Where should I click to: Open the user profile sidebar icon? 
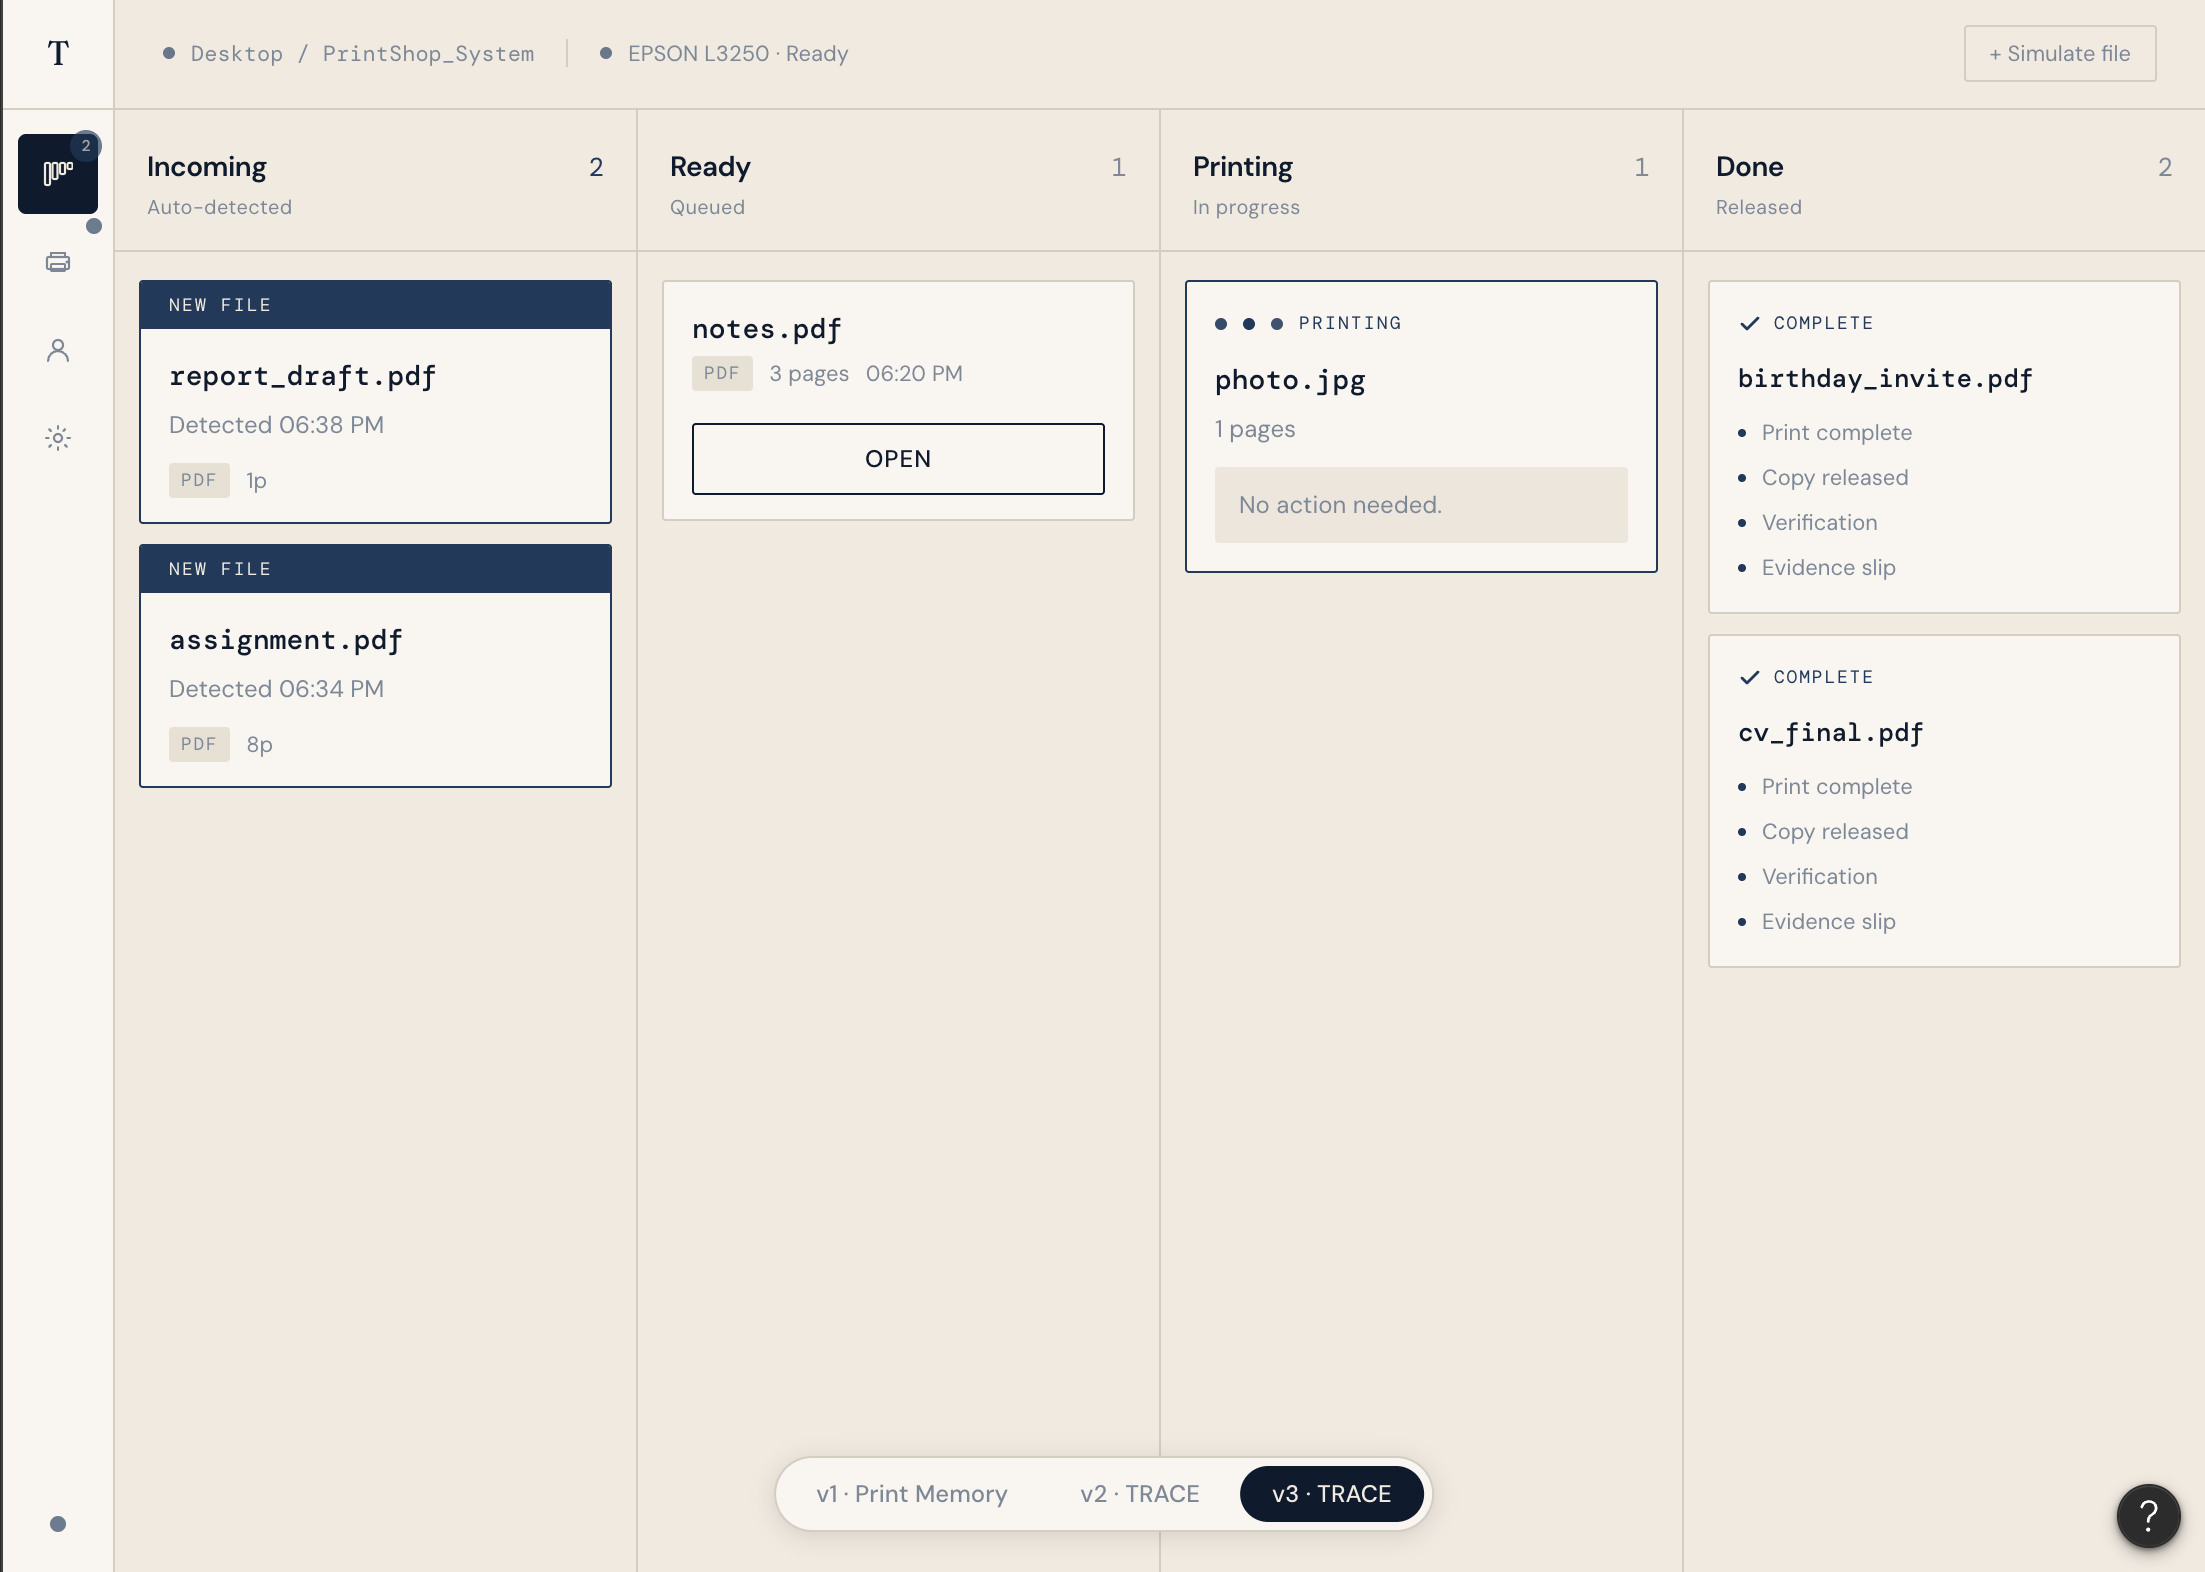click(58, 350)
